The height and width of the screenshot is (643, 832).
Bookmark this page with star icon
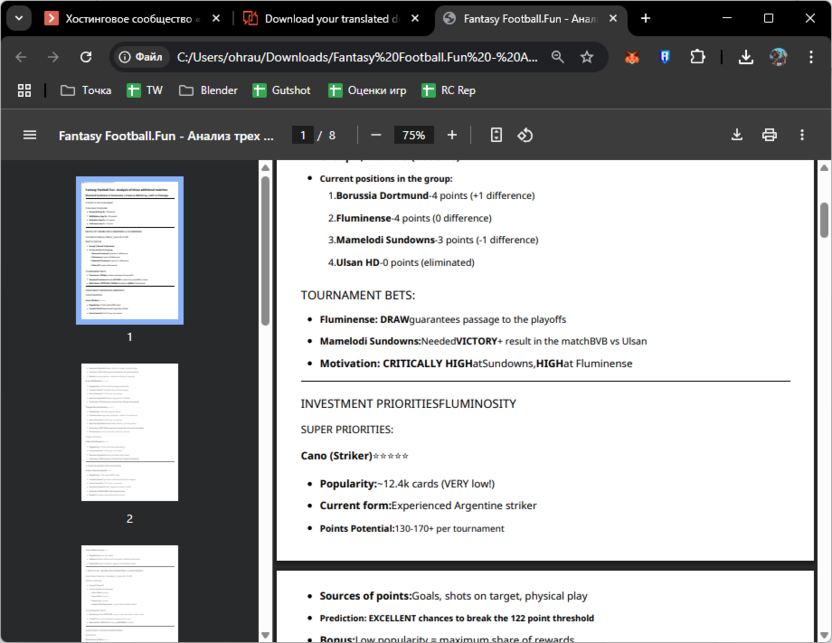click(586, 57)
